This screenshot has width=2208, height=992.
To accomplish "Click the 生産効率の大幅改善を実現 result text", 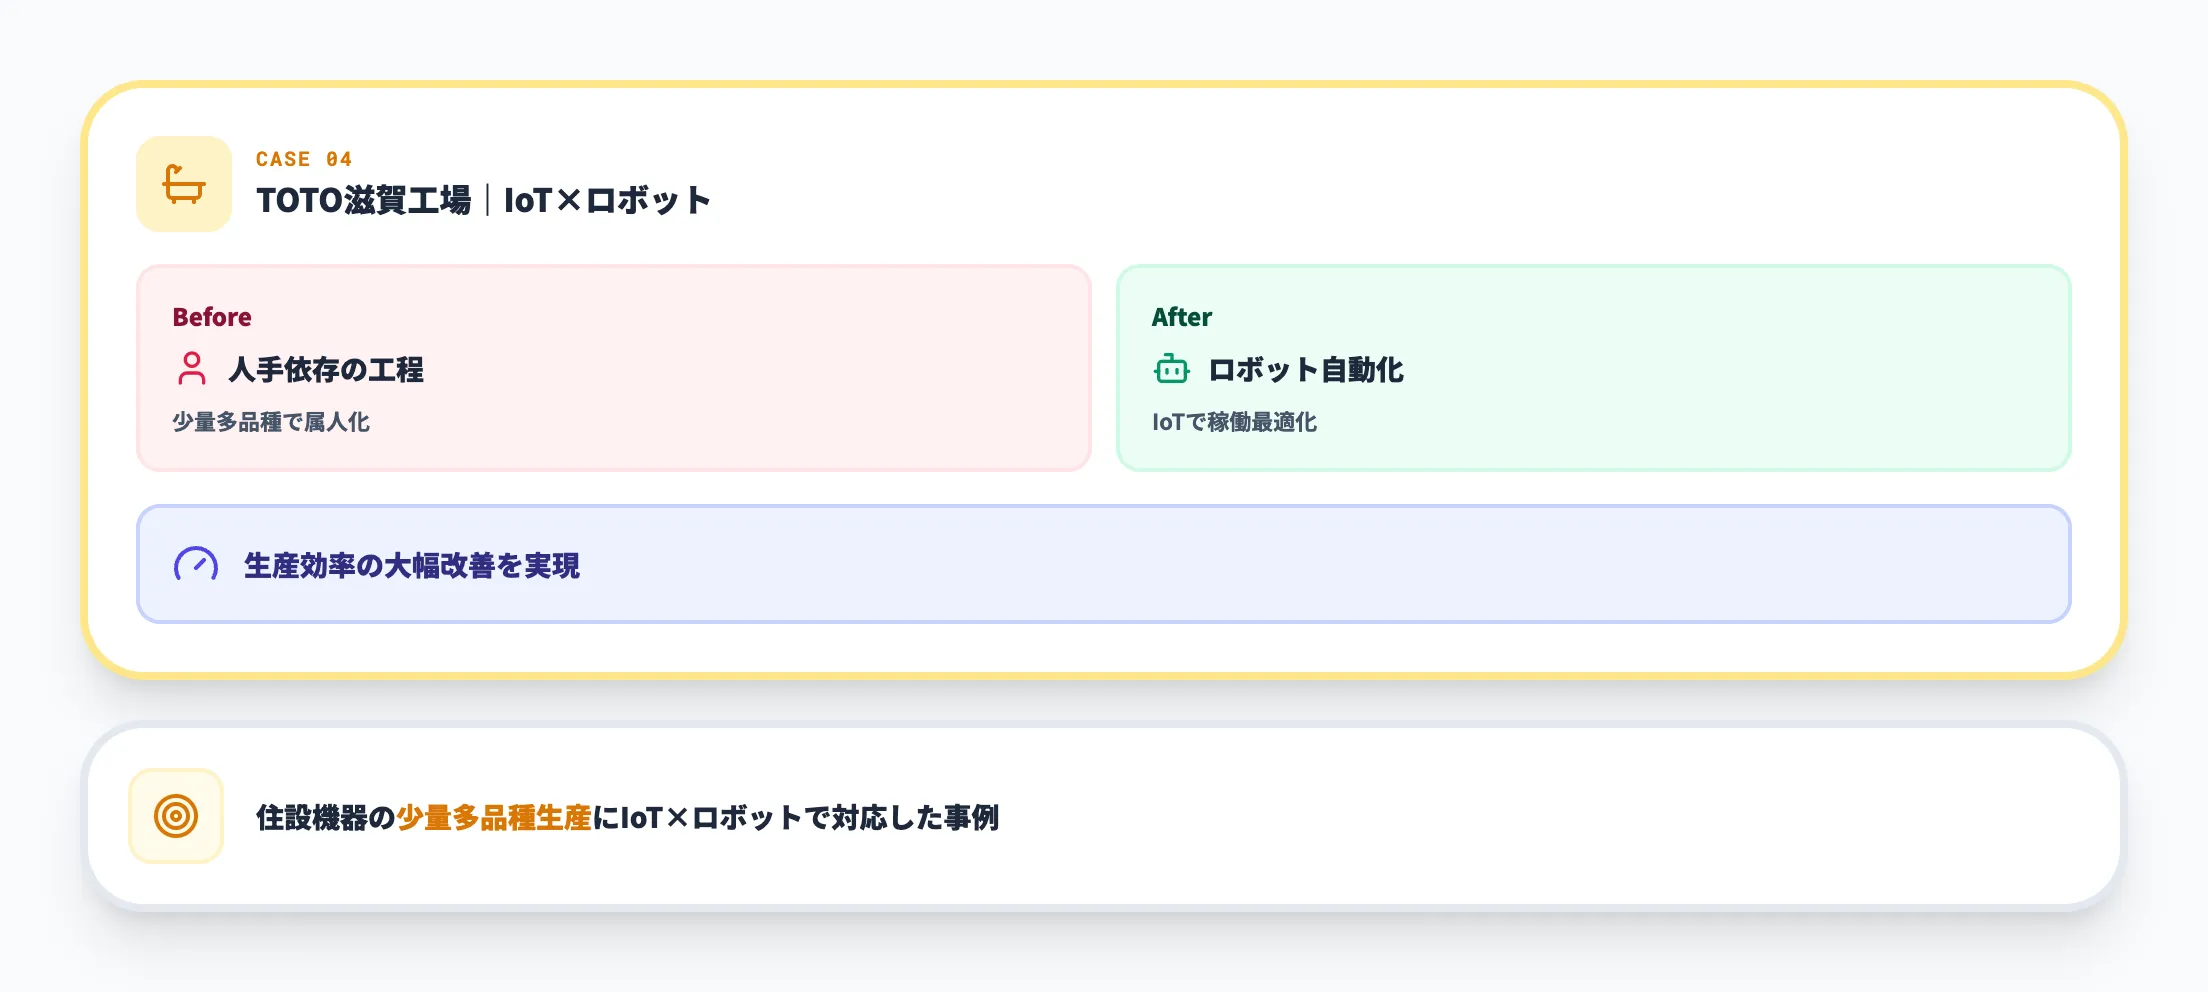I will [x=412, y=566].
